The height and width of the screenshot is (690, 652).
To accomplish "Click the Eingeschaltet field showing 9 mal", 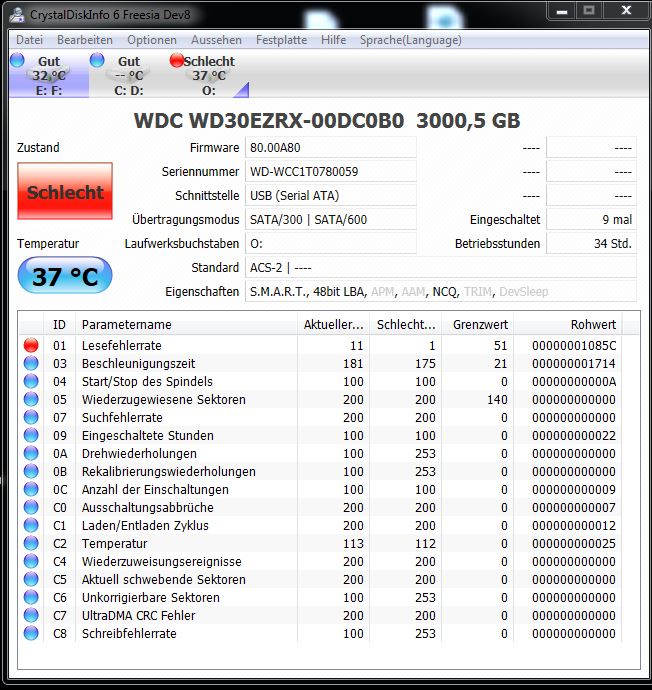I will pyautogui.click(x=591, y=220).
